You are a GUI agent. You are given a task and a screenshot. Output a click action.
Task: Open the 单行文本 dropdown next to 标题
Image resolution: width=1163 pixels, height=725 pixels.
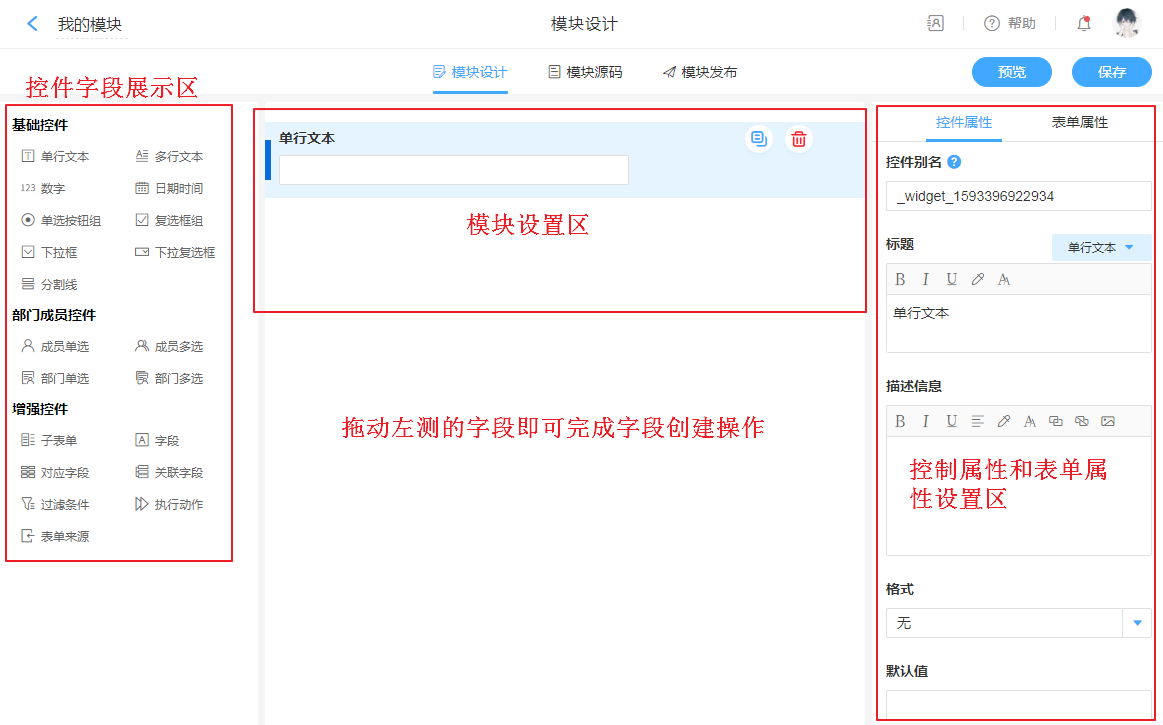(x=1101, y=247)
